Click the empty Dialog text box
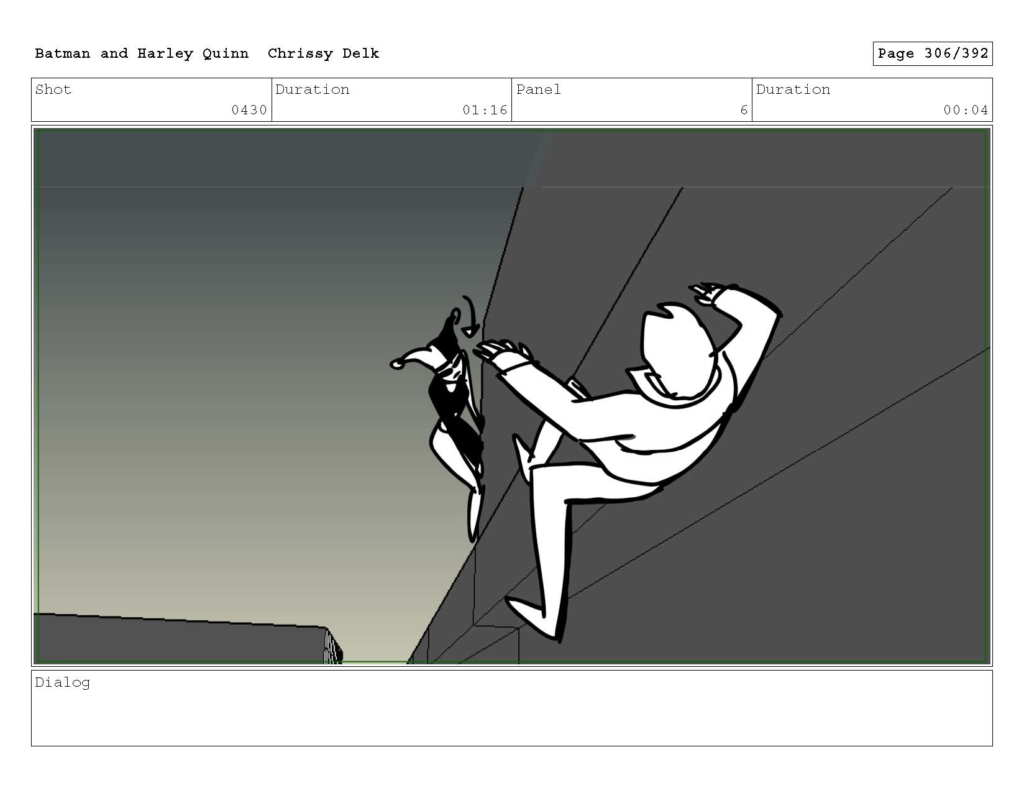 [x=512, y=708]
